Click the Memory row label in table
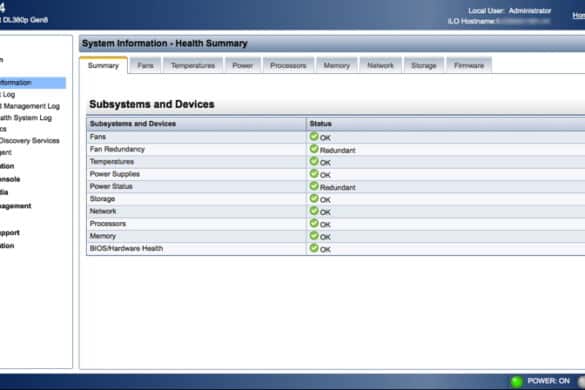This screenshot has width=585, height=390. (103, 236)
